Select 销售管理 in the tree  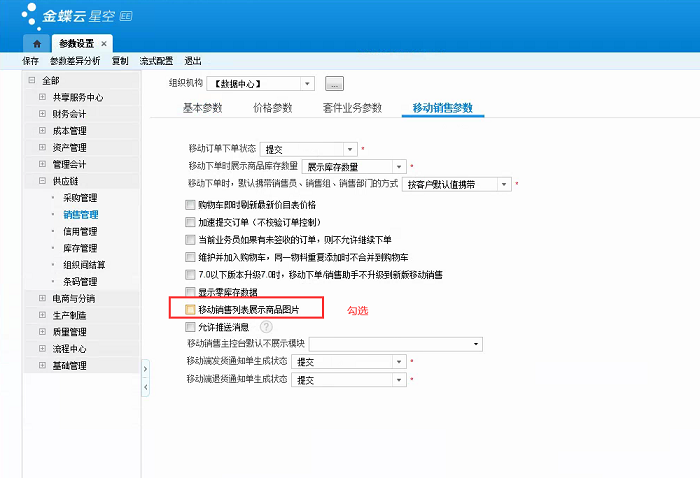point(80,215)
